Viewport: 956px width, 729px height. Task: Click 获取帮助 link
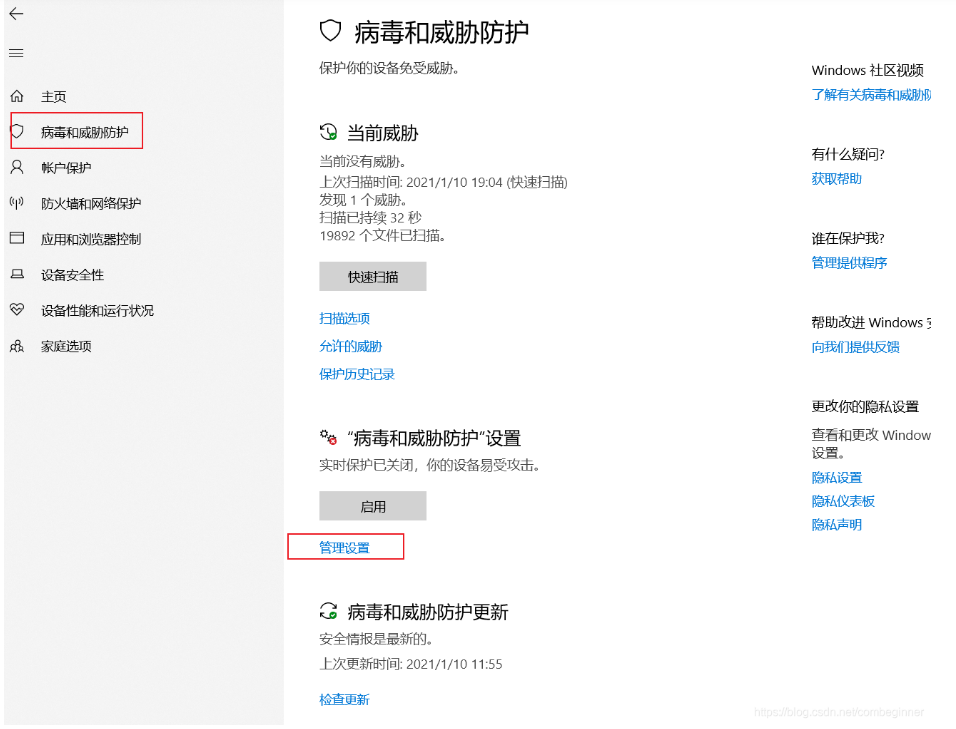pos(836,179)
